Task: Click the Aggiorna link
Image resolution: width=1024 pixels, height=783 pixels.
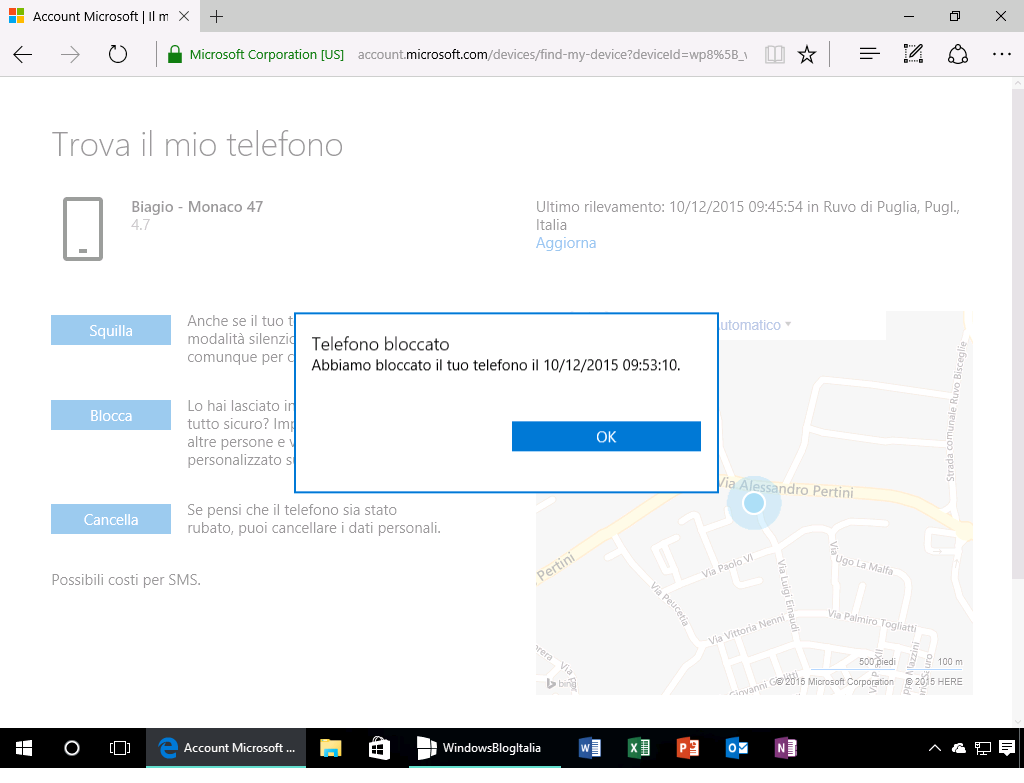Action: [x=566, y=243]
